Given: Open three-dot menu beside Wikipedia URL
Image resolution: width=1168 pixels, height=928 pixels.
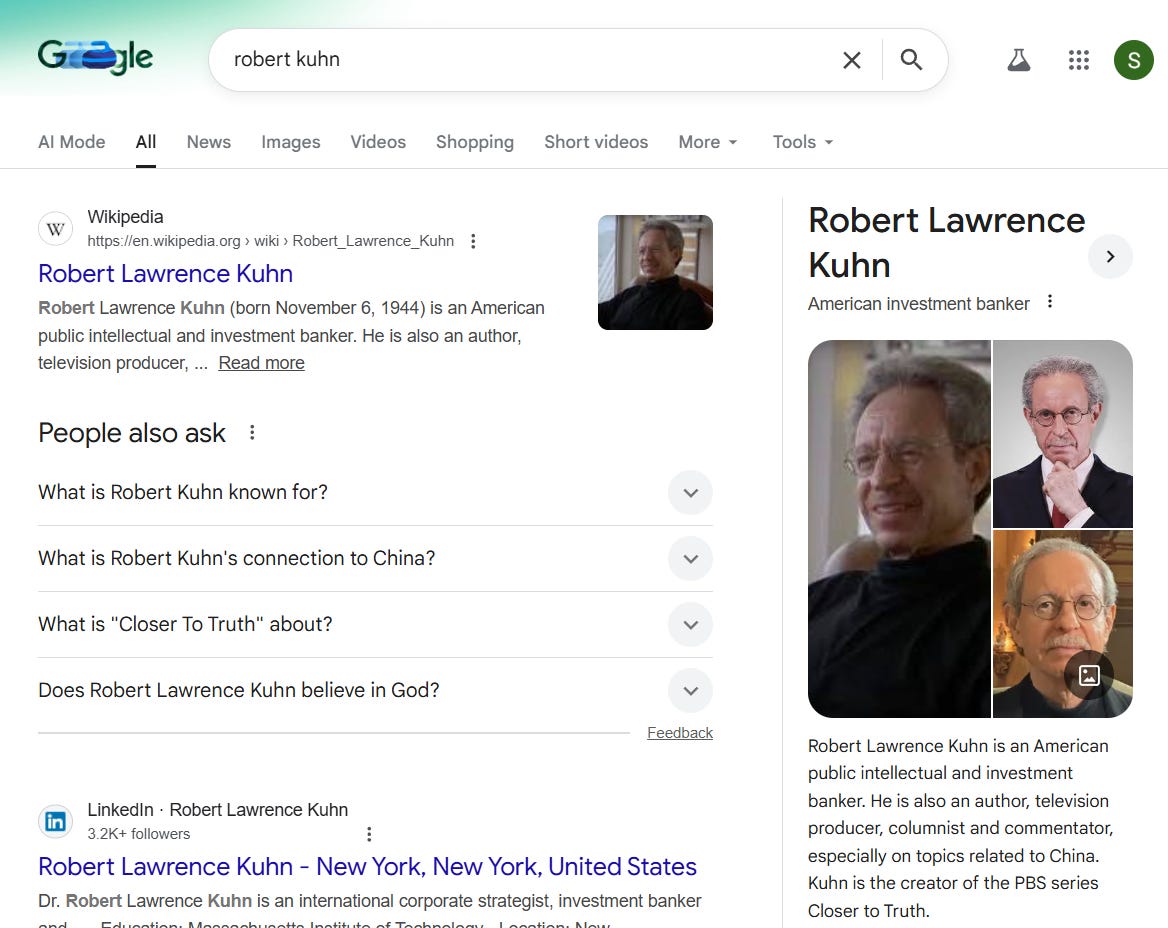Looking at the screenshot, I should [x=473, y=241].
